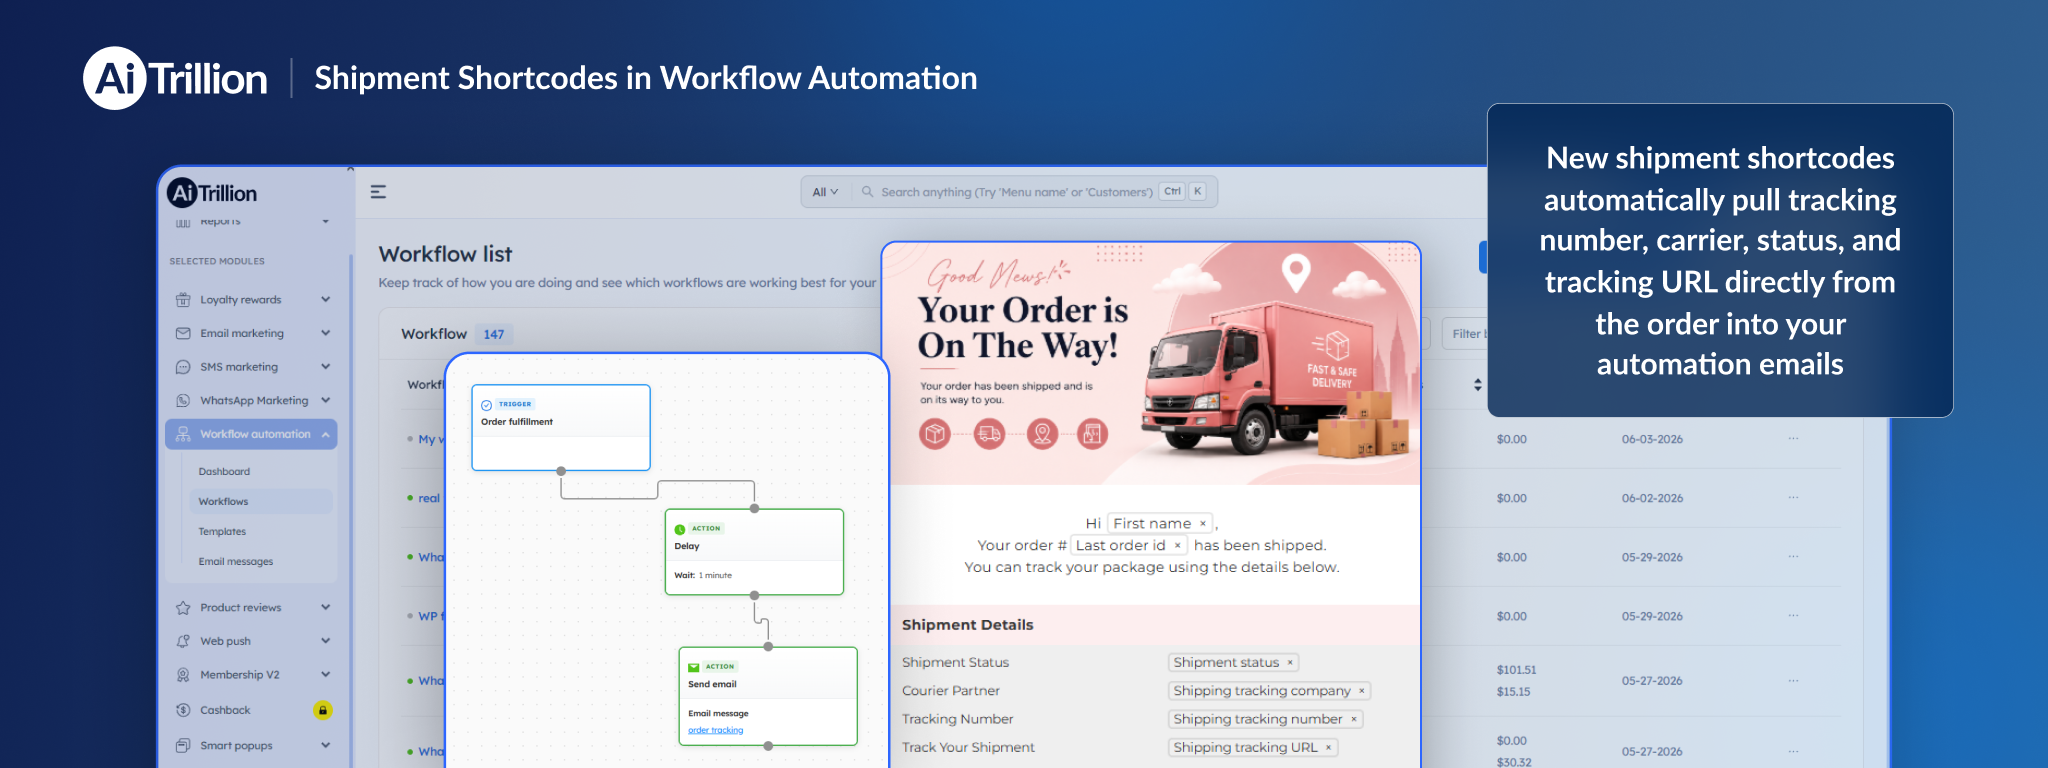Click the Filter button
2048x768 pixels.
pyautogui.click(x=1465, y=334)
